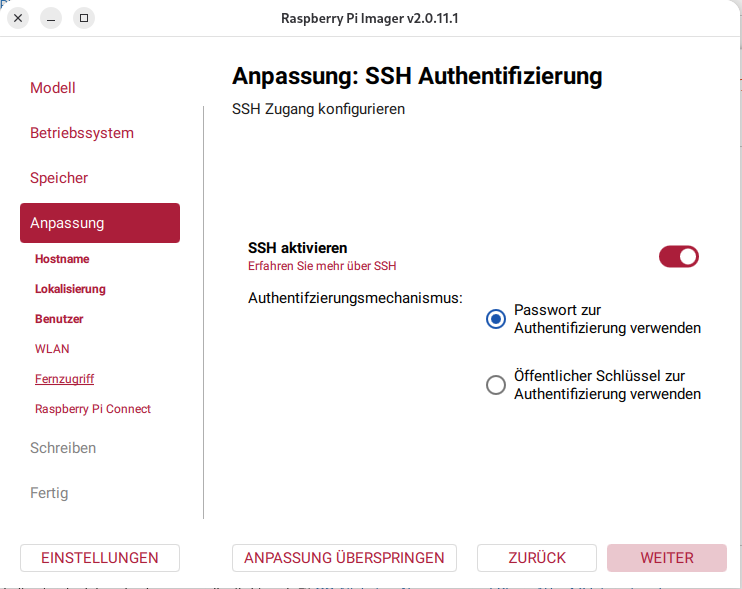
Task: Open EINSTELLUNGEN at the bottom left
Action: [100, 558]
